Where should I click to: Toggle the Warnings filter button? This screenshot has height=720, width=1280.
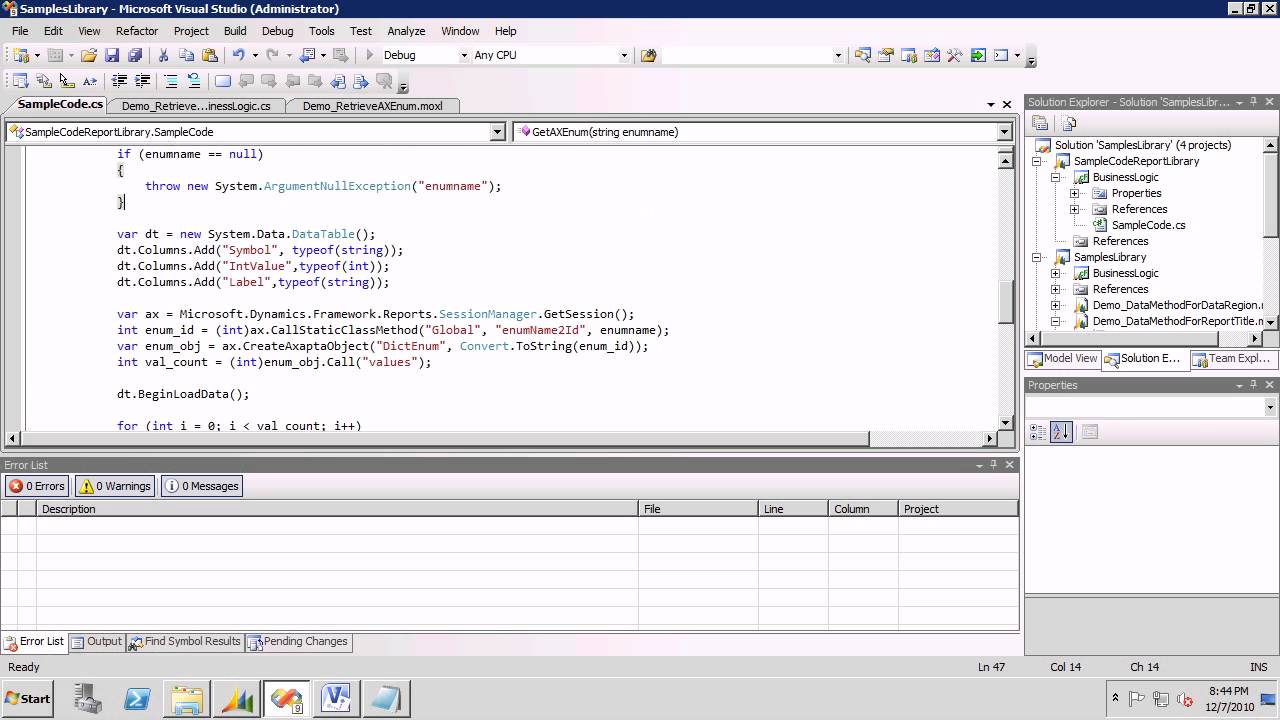[114, 486]
